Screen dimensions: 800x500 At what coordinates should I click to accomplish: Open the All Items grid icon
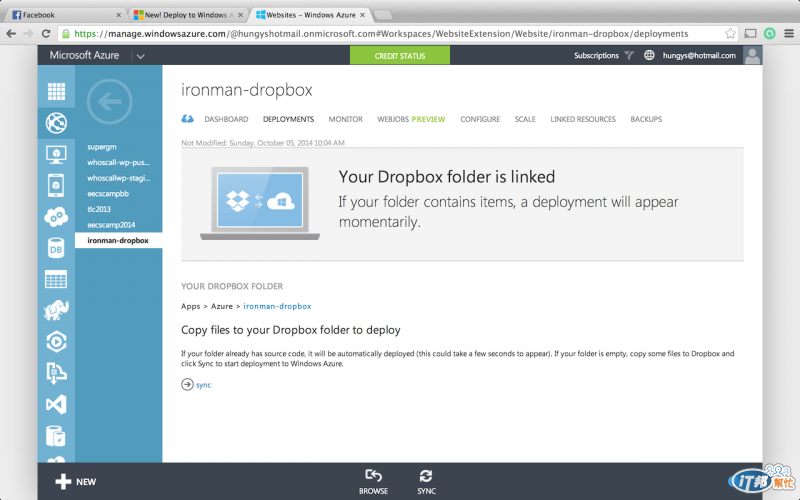click(x=56, y=91)
